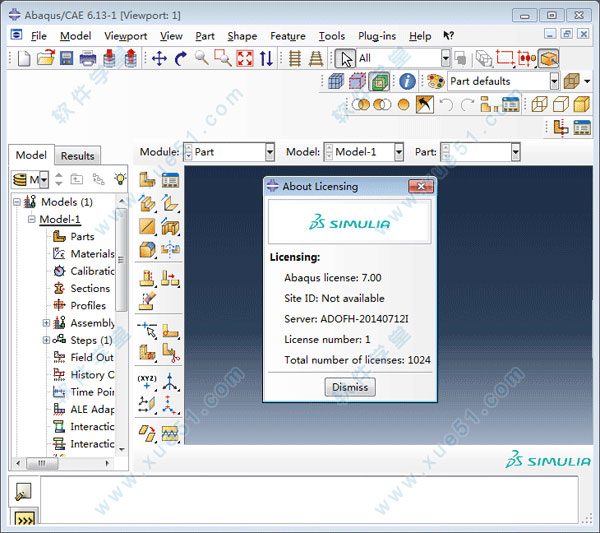Screen dimensions: 600x533
Task: Apply wireframe render style
Action: pyautogui.click(x=540, y=104)
